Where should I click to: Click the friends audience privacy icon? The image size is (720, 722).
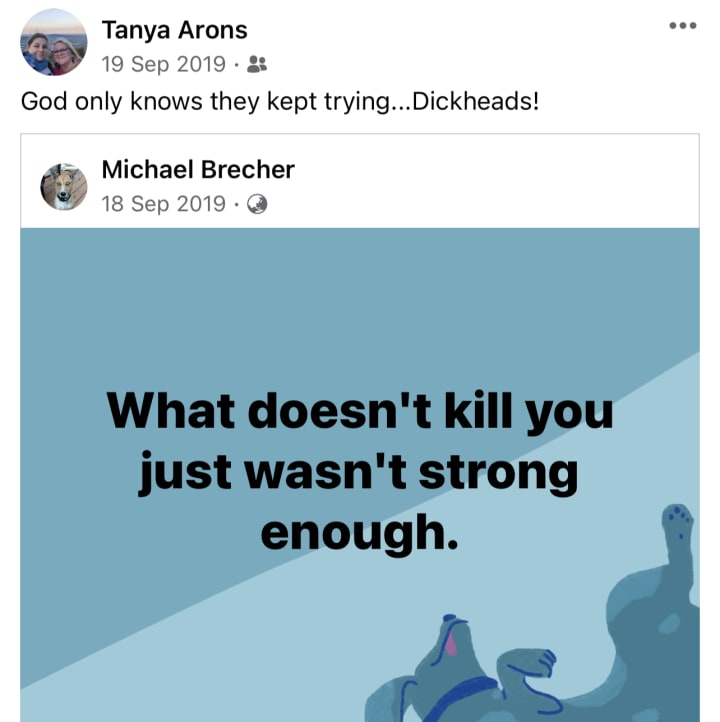[257, 64]
